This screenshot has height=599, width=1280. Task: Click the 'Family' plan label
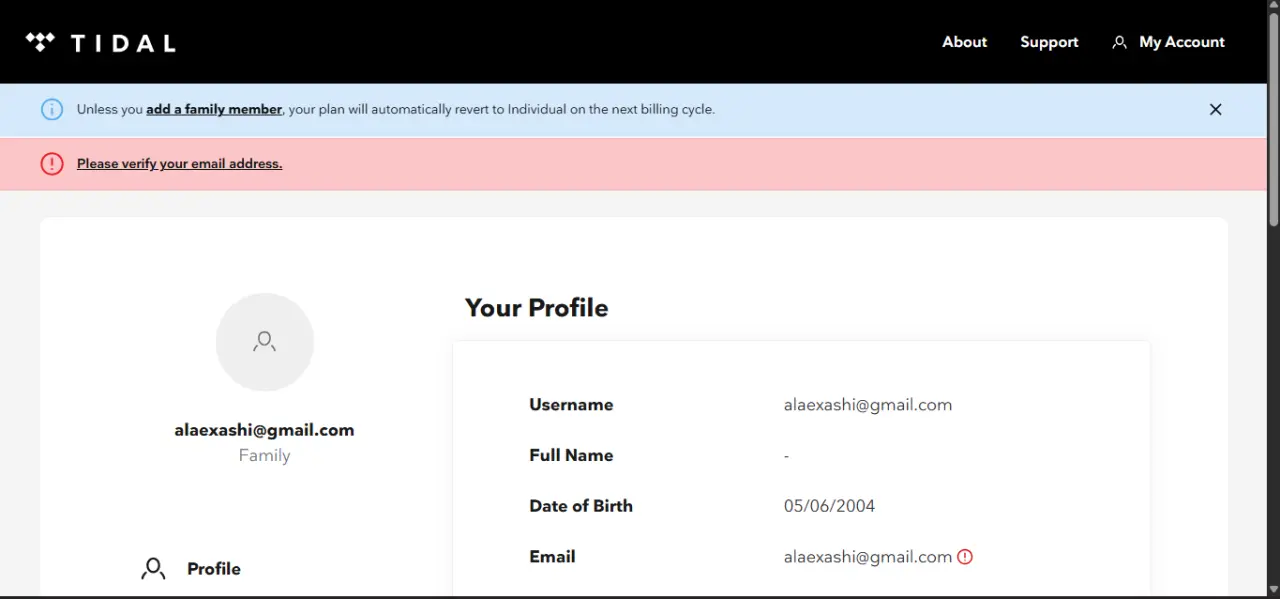[x=264, y=455]
